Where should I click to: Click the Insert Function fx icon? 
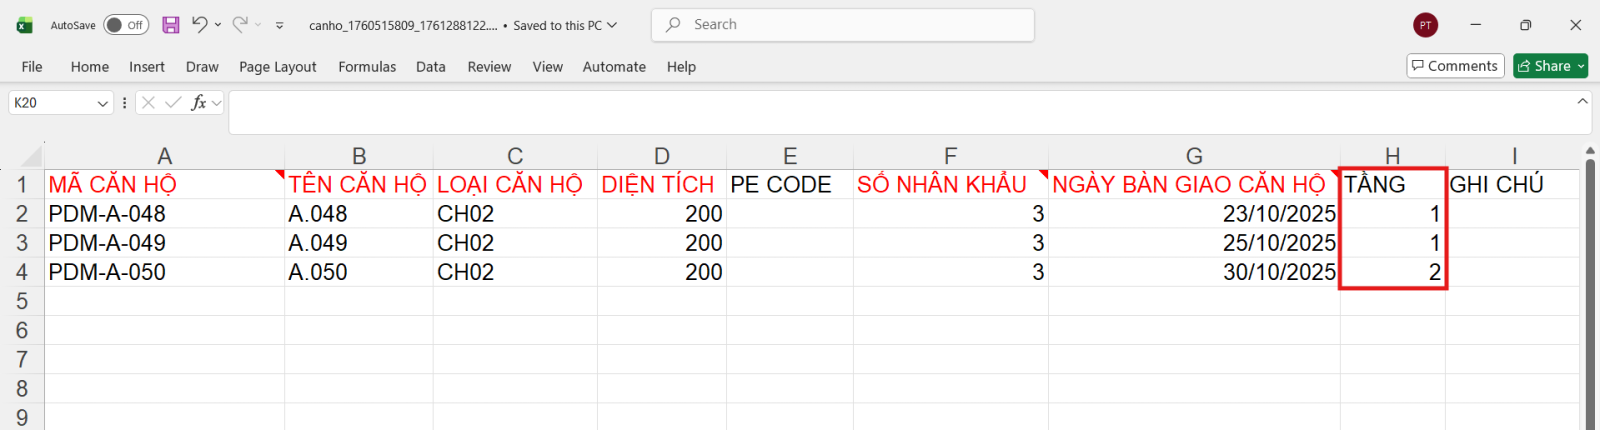199,102
